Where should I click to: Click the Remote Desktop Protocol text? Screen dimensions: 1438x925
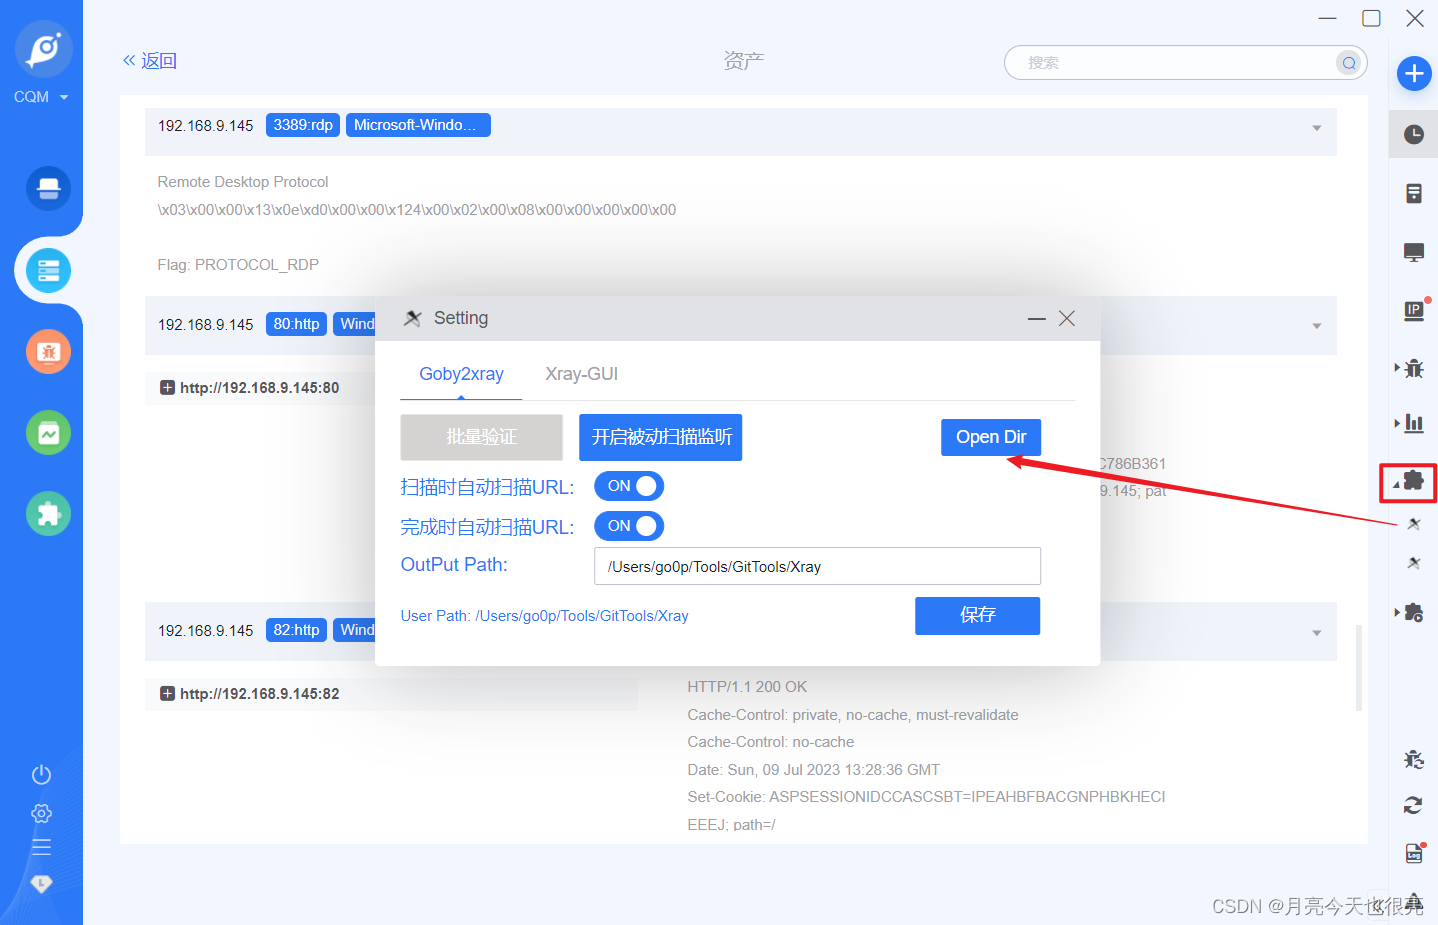pyautogui.click(x=243, y=182)
